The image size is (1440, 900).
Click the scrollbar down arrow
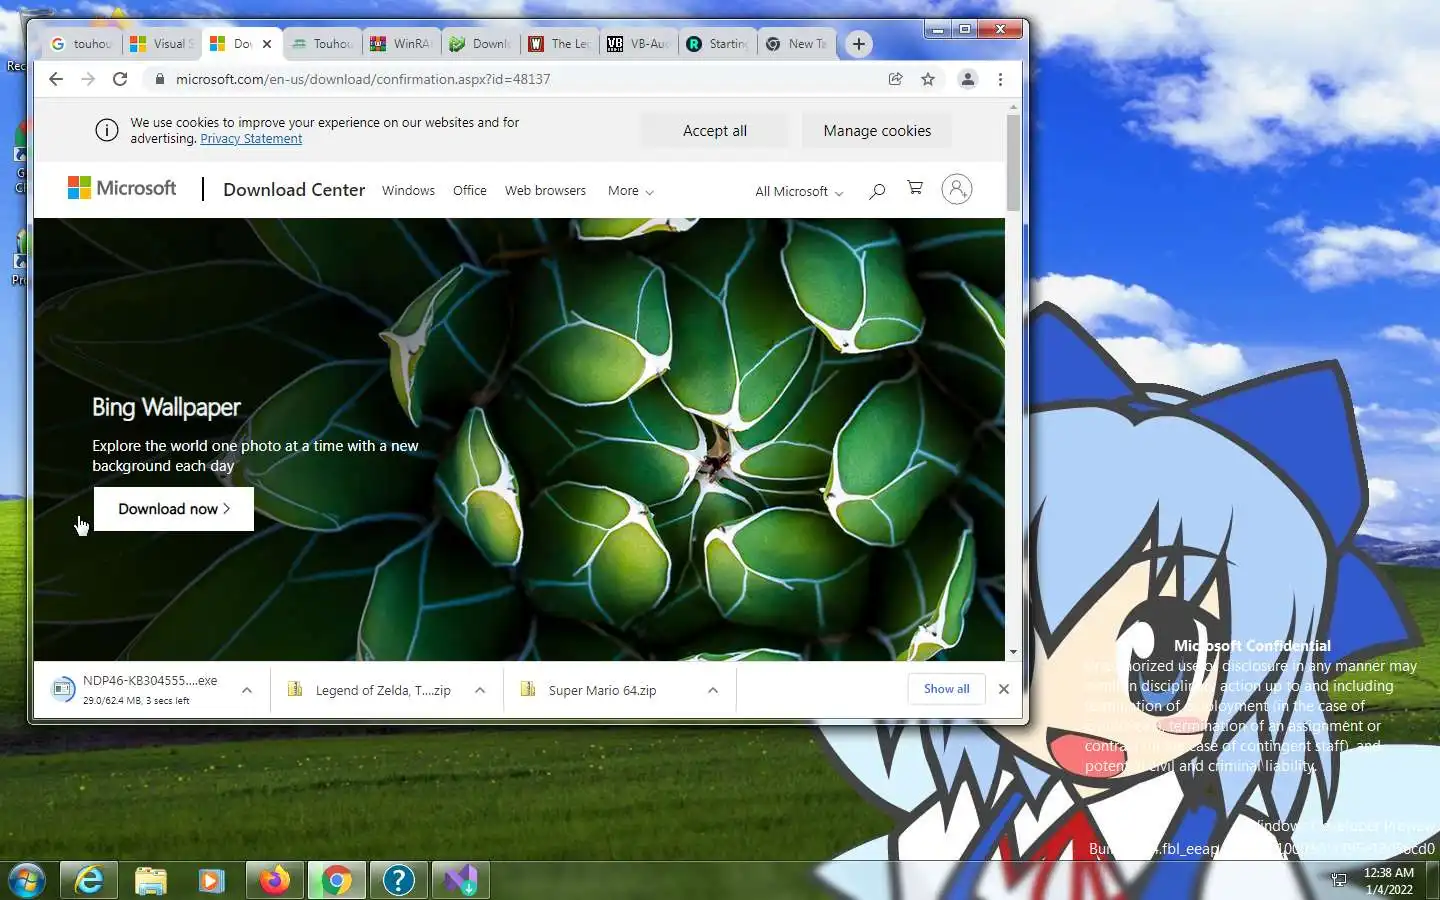click(x=1013, y=652)
